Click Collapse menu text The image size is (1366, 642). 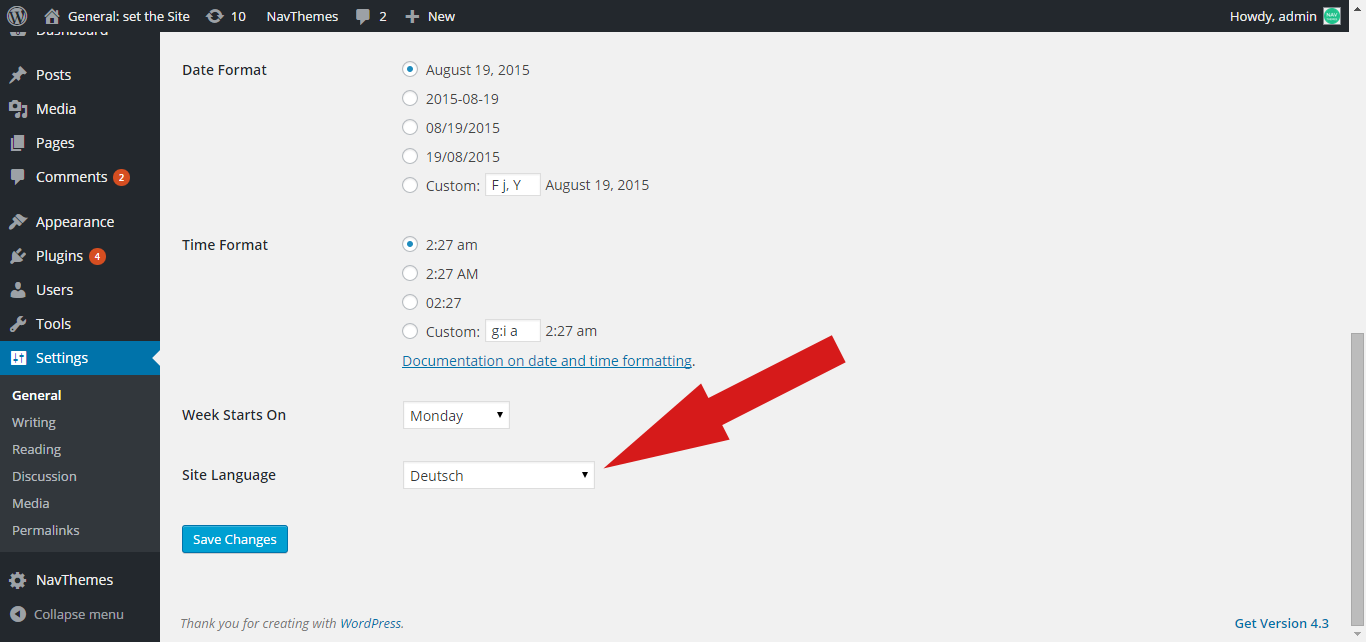79,614
